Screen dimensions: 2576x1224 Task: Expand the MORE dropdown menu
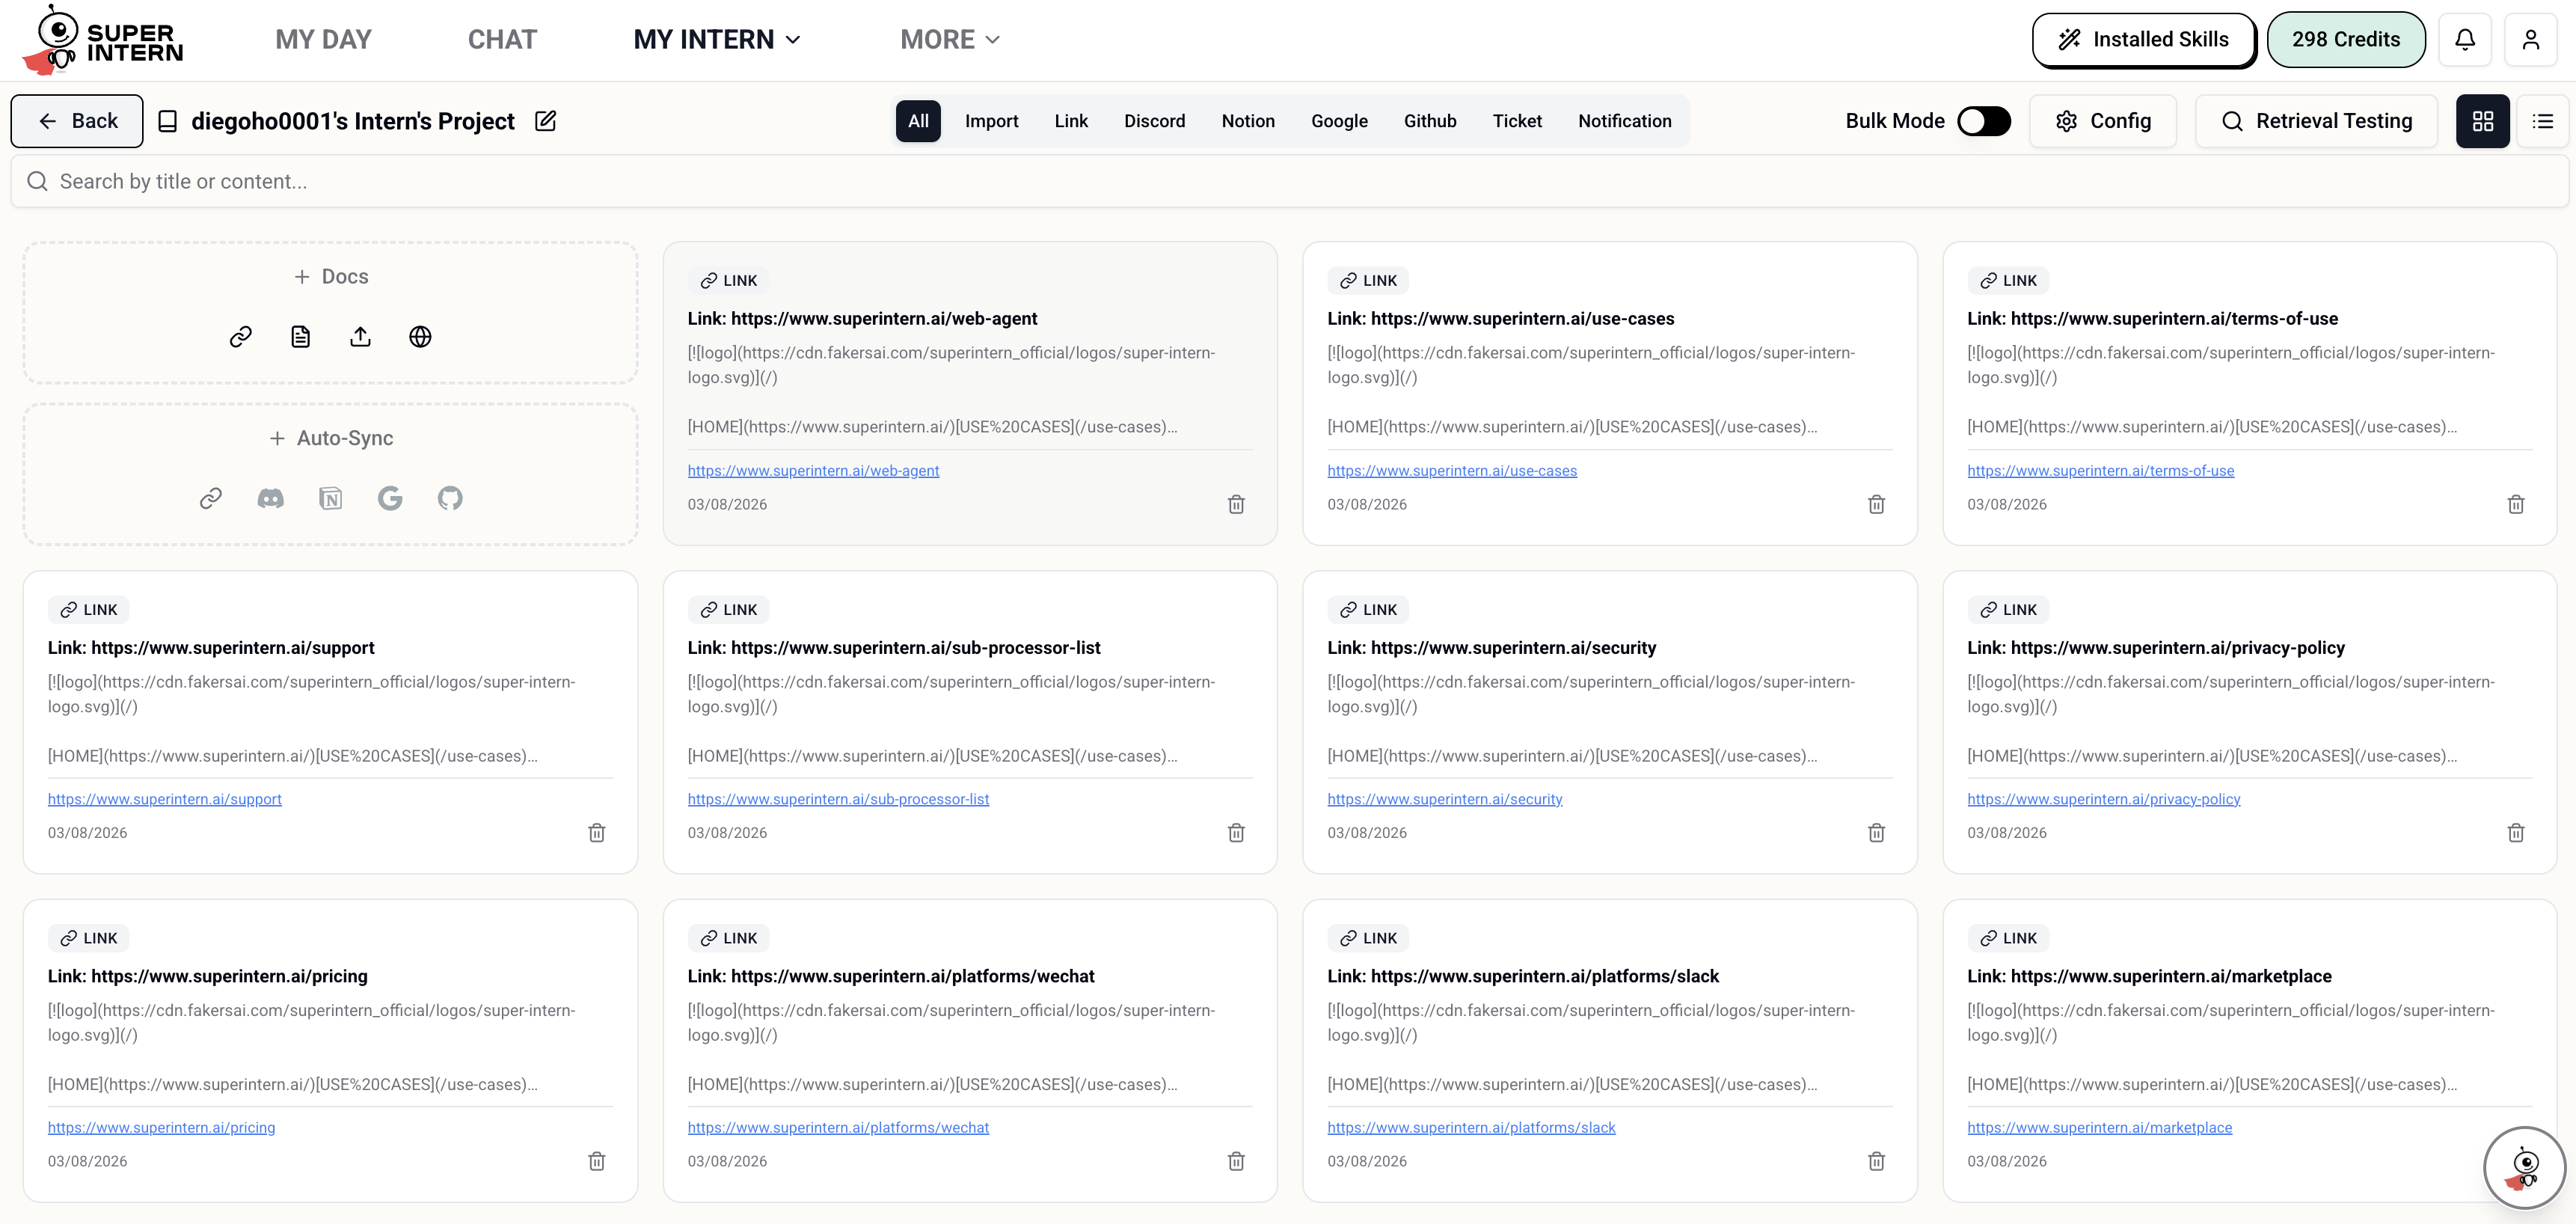click(950, 39)
